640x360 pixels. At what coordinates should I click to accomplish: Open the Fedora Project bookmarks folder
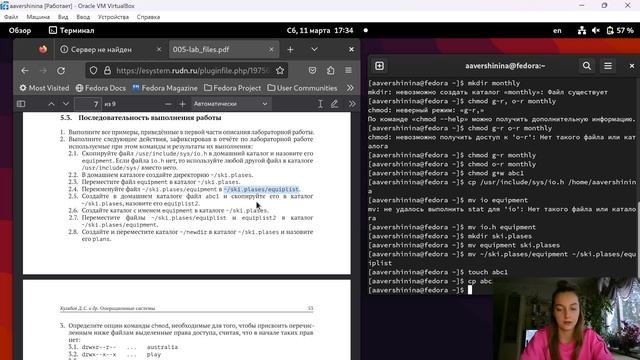pos(232,88)
